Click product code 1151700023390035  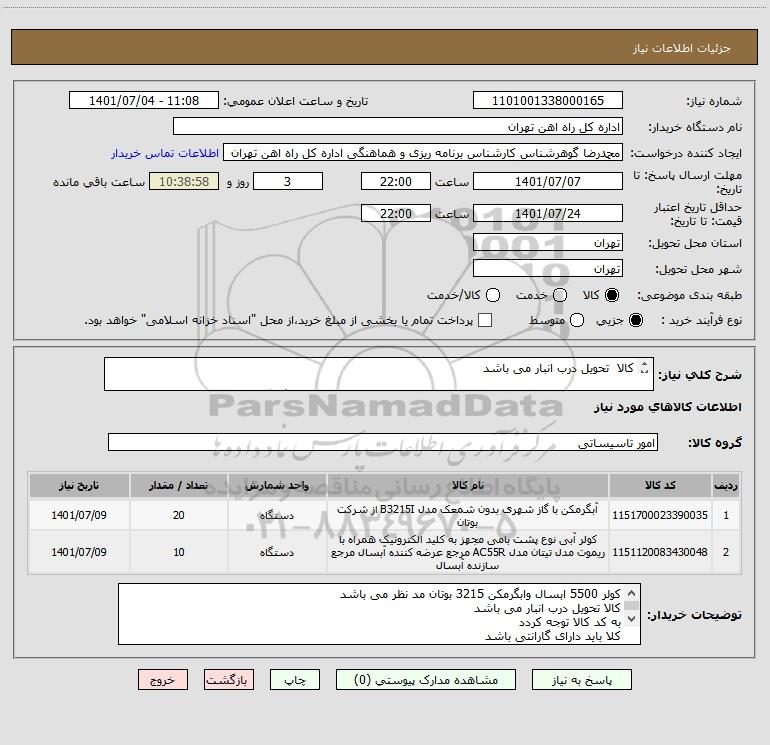pyautogui.click(x=660, y=515)
